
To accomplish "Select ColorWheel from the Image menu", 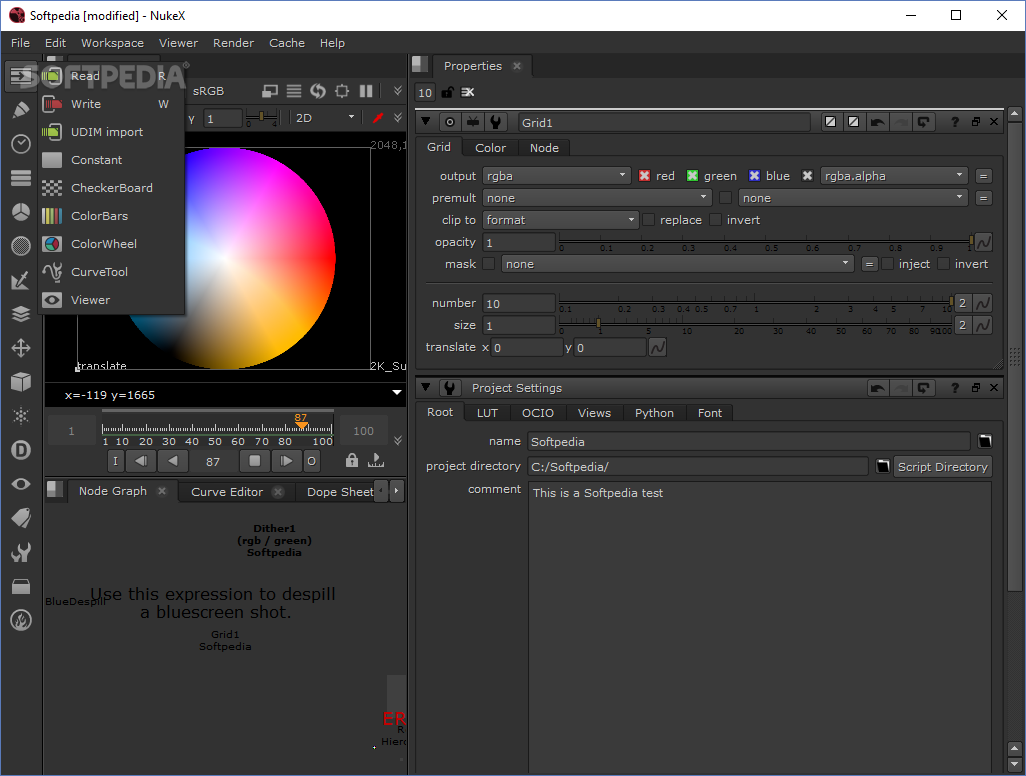I will [x=111, y=244].
